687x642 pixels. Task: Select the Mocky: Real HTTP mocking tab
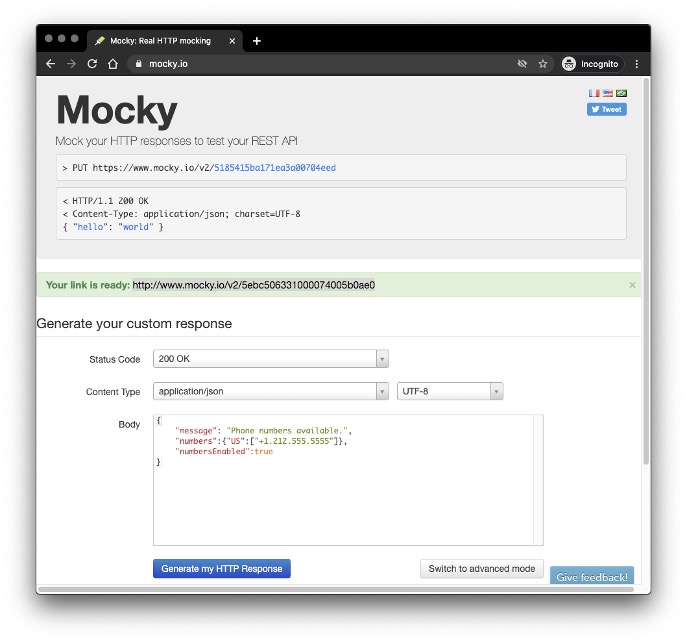pyautogui.click(x=165, y=41)
